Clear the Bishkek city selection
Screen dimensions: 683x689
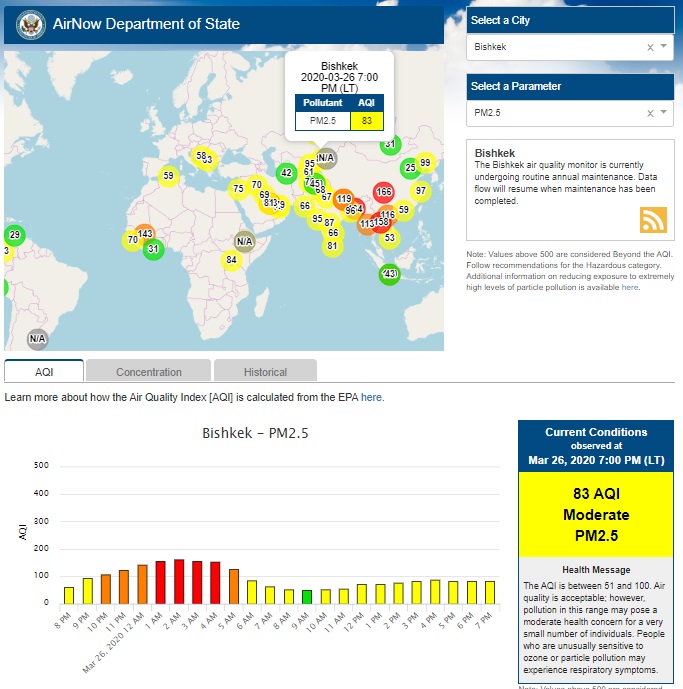[x=649, y=47]
